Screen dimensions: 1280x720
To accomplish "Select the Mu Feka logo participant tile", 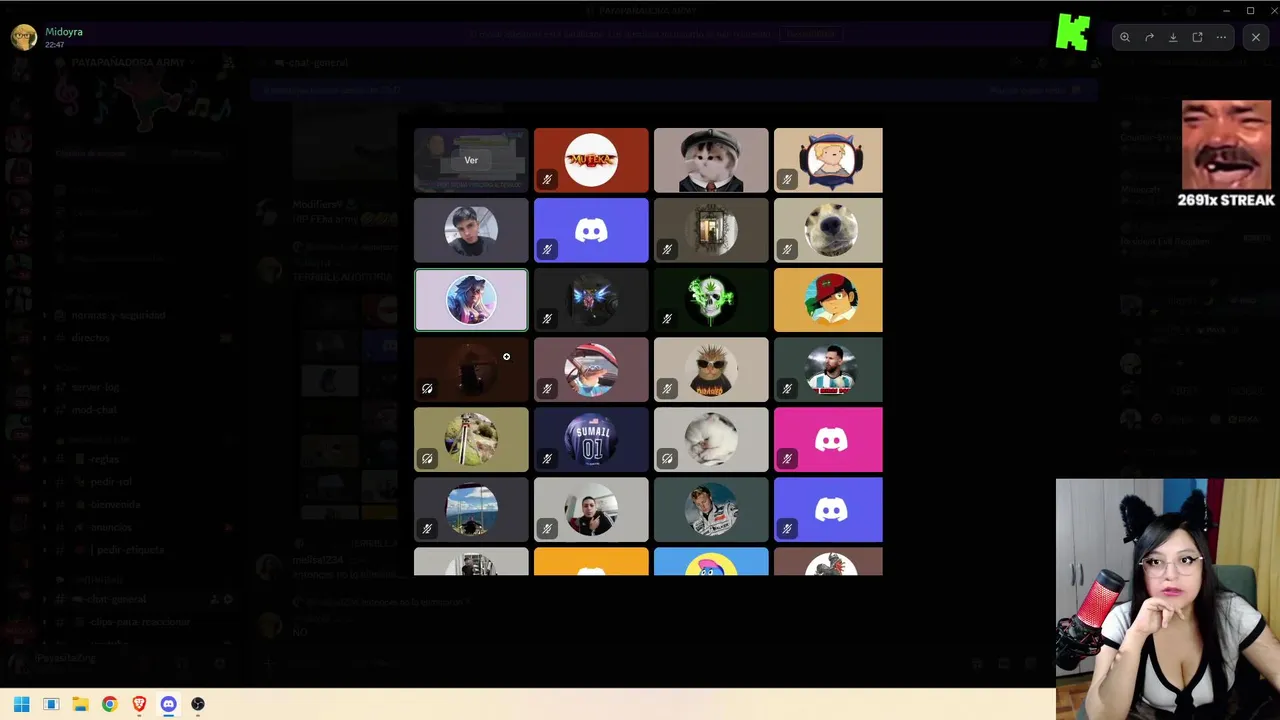I will (x=591, y=160).
